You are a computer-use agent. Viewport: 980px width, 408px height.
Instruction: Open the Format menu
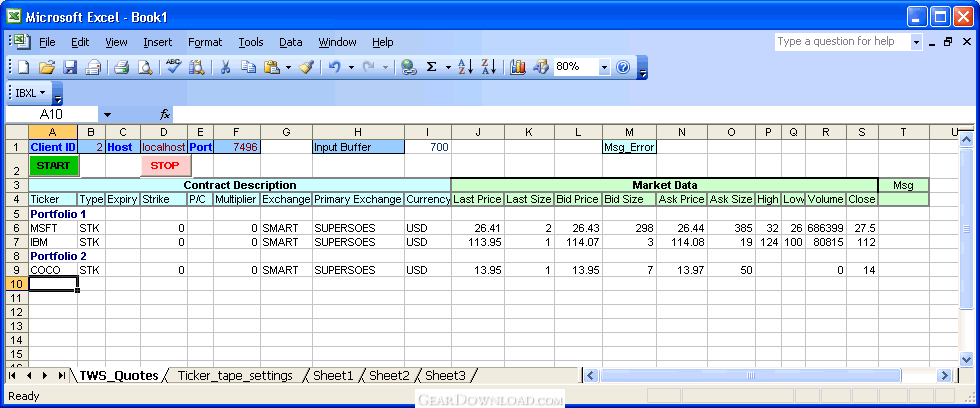[x=205, y=42]
